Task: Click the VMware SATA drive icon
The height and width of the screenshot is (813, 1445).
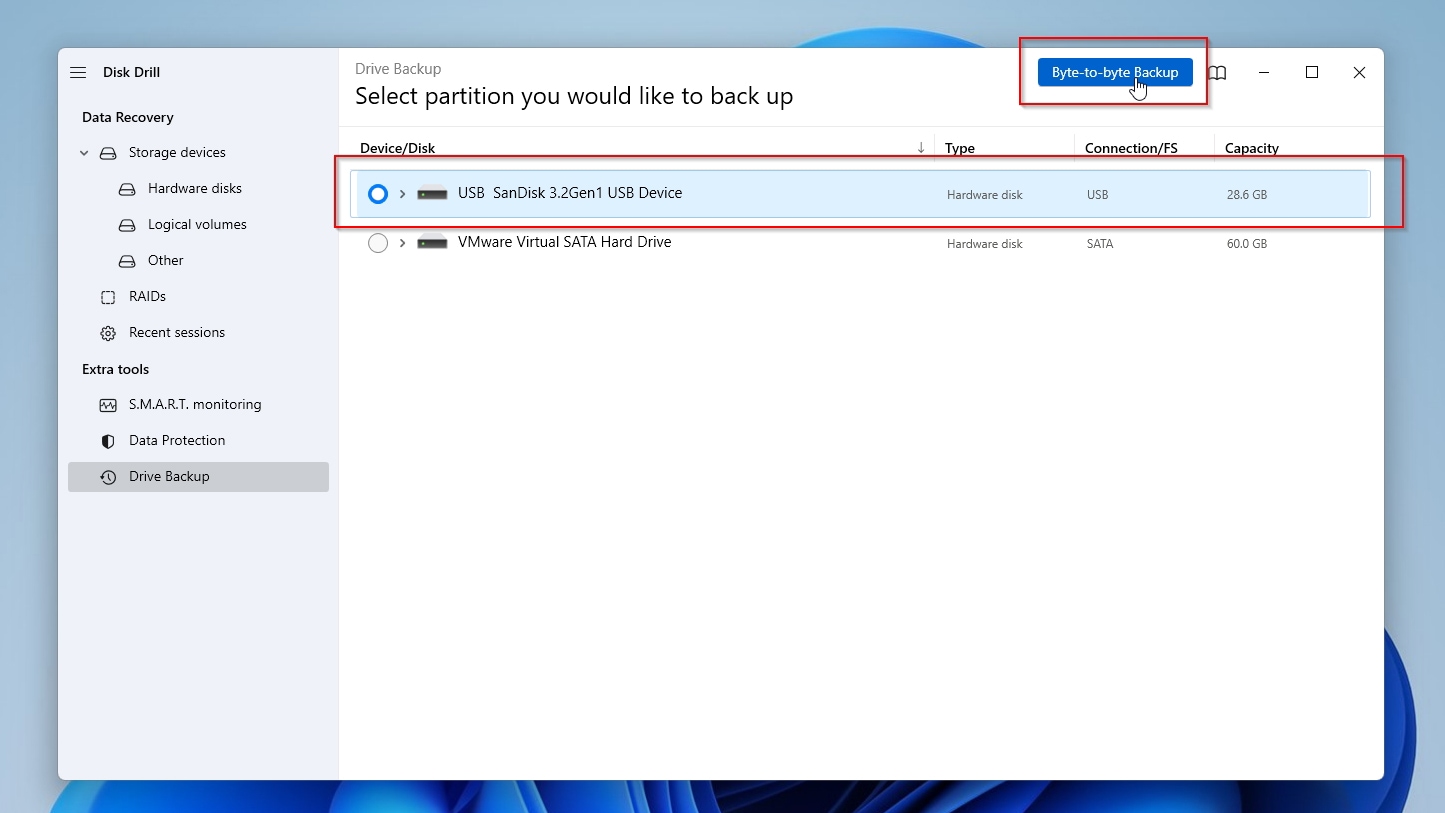Action: [432, 242]
